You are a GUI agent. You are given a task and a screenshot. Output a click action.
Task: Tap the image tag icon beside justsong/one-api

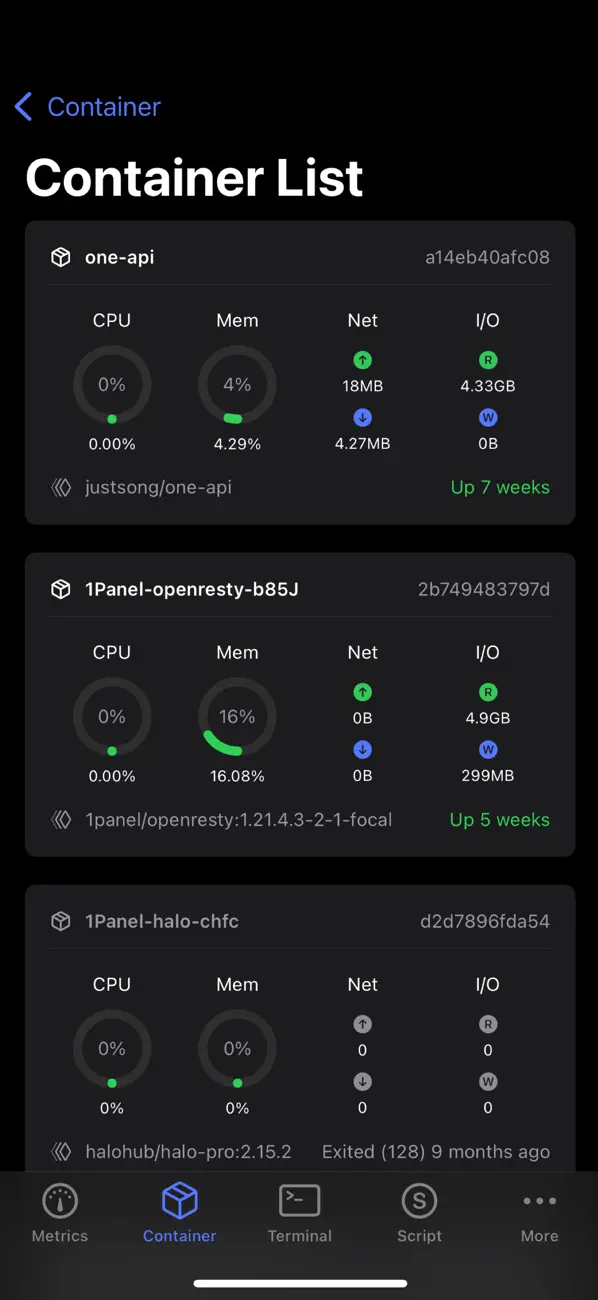60,487
